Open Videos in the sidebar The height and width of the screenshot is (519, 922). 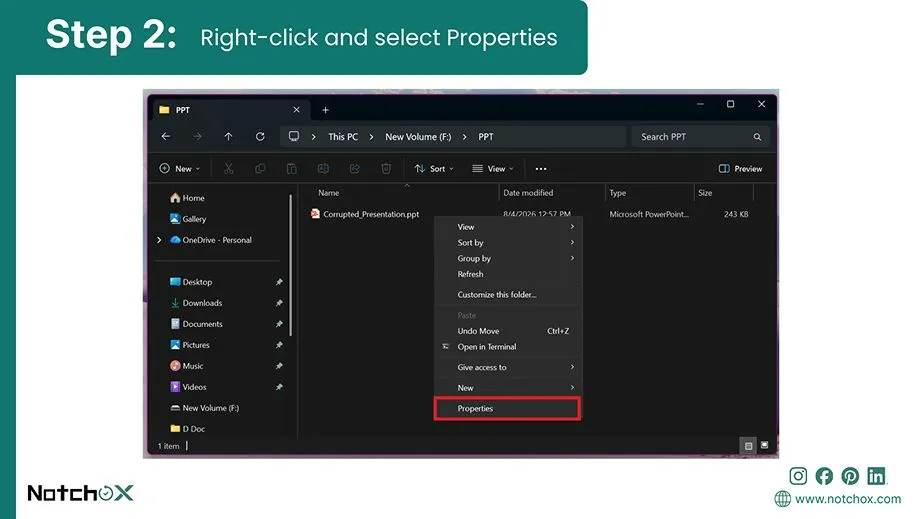188,387
